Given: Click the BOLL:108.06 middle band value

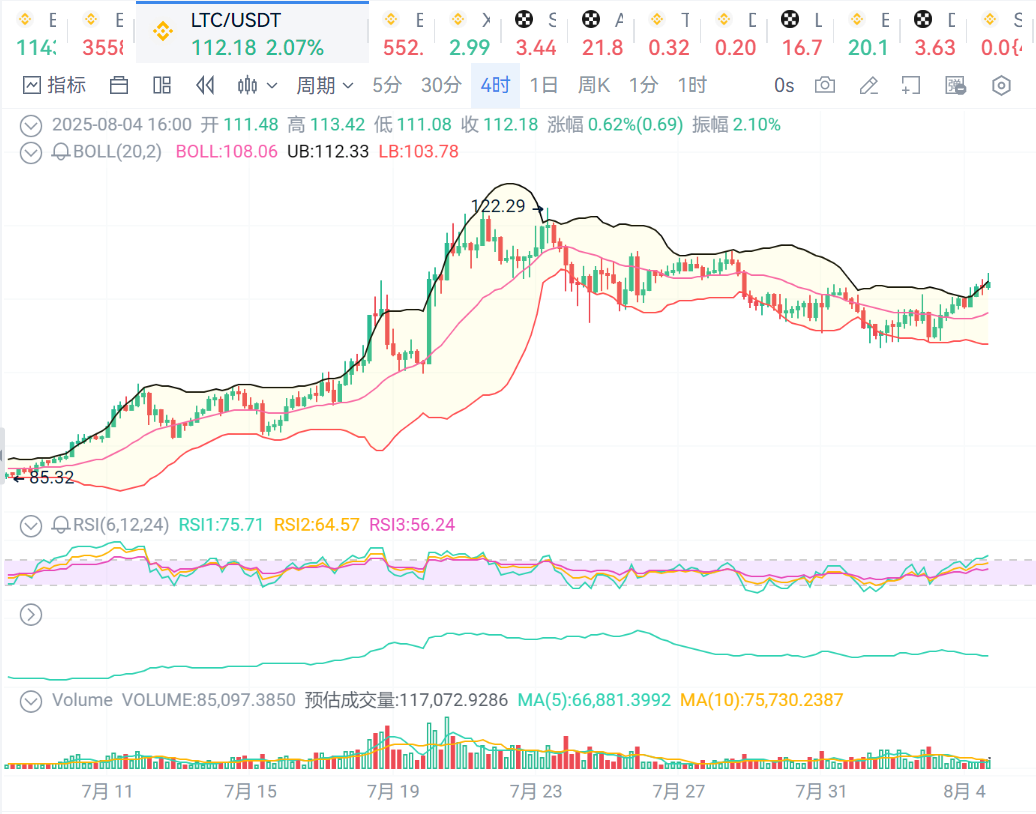Looking at the screenshot, I should [227, 152].
